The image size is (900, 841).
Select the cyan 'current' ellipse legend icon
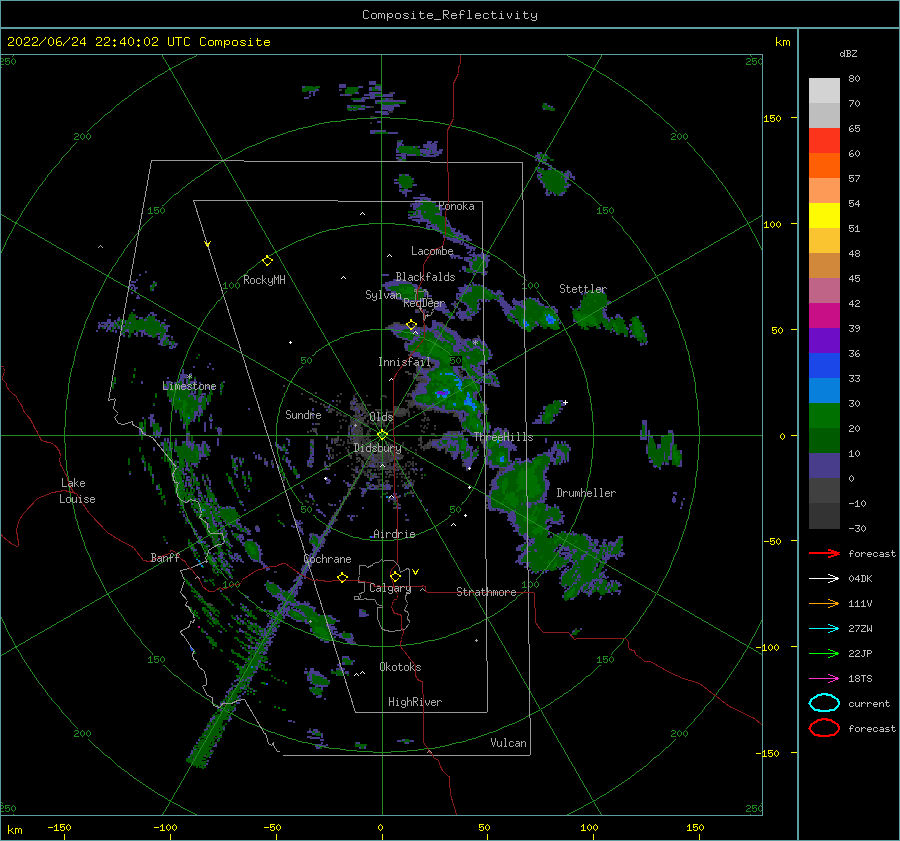pyautogui.click(x=824, y=703)
